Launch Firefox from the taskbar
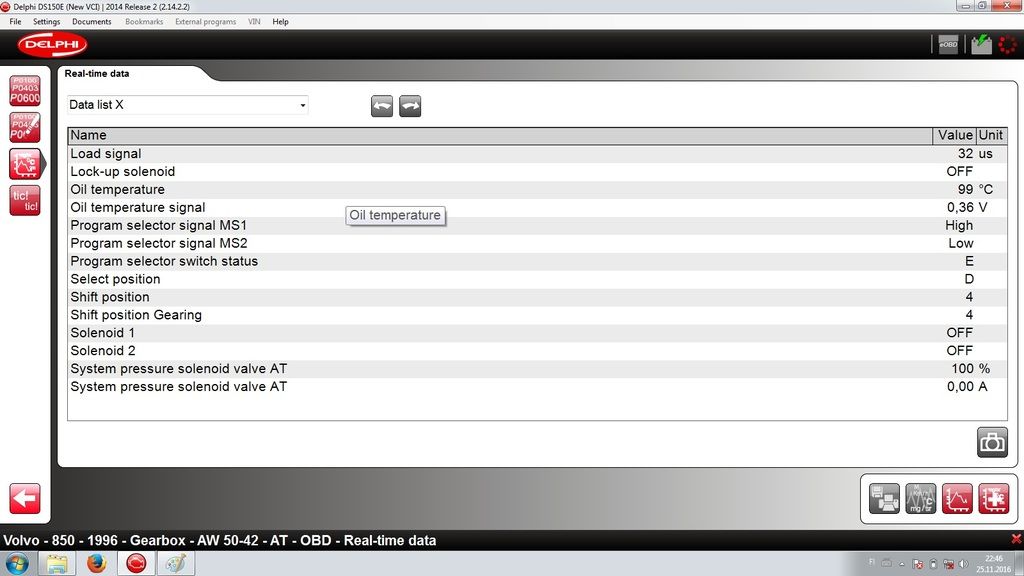1024x576 pixels. click(97, 563)
